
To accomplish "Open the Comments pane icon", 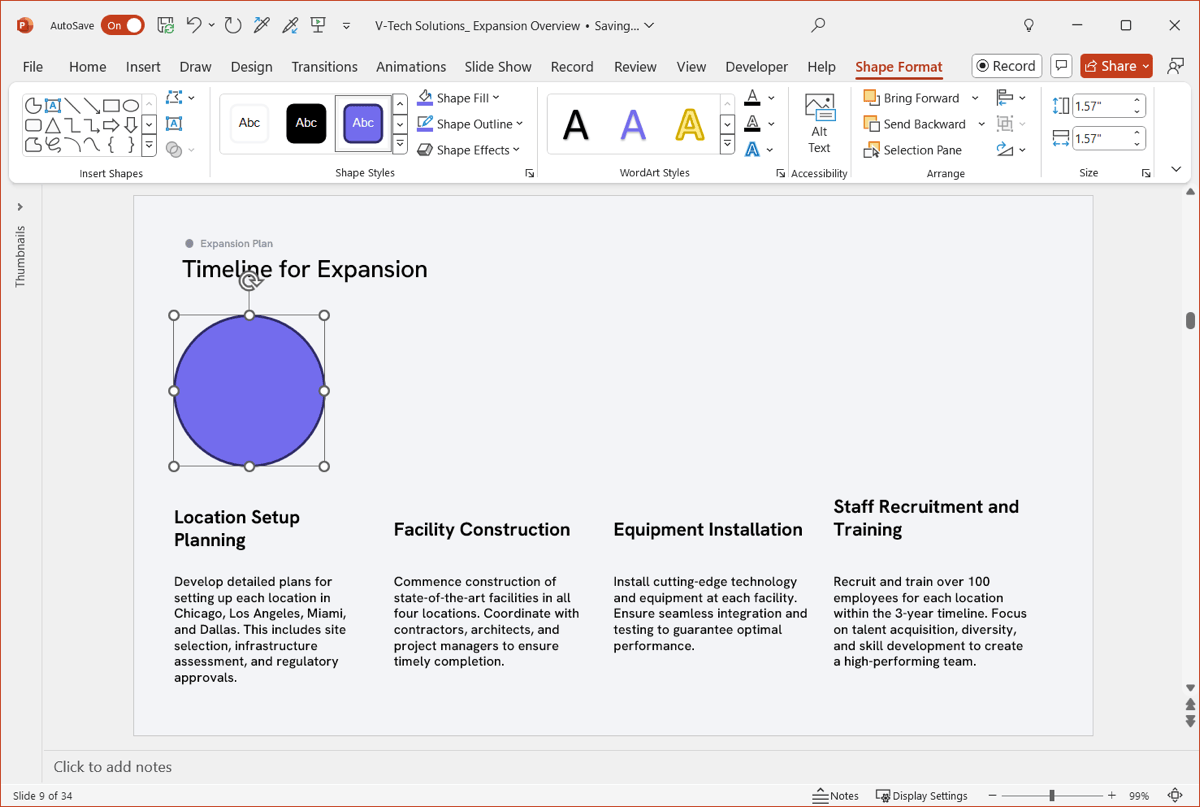I will coord(1061,66).
